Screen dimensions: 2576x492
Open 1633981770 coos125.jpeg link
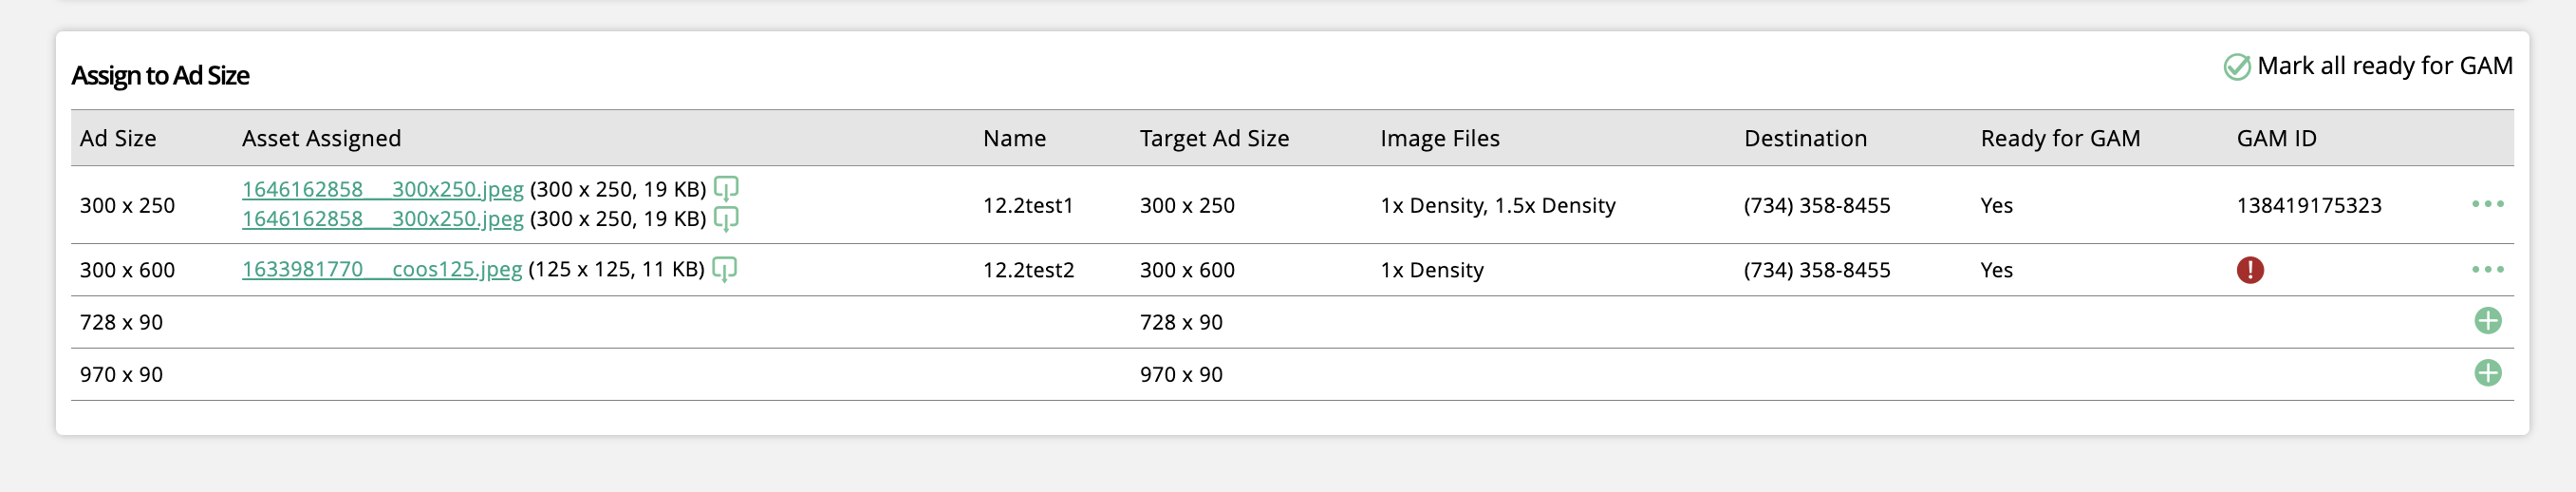pyautogui.click(x=382, y=270)
